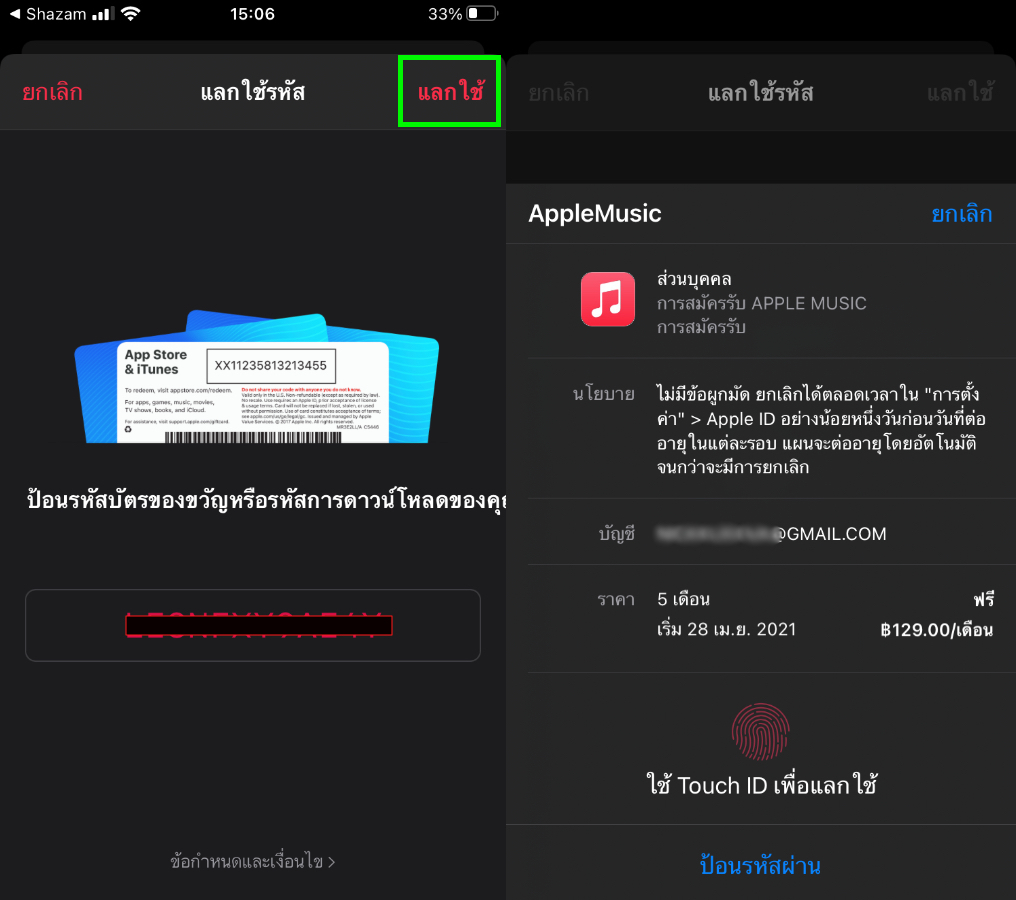Screen dimensions: 1016x900
Task: Tap the dimmed ยกเลิก behind the payment sheet
Action: click(558, 94)
